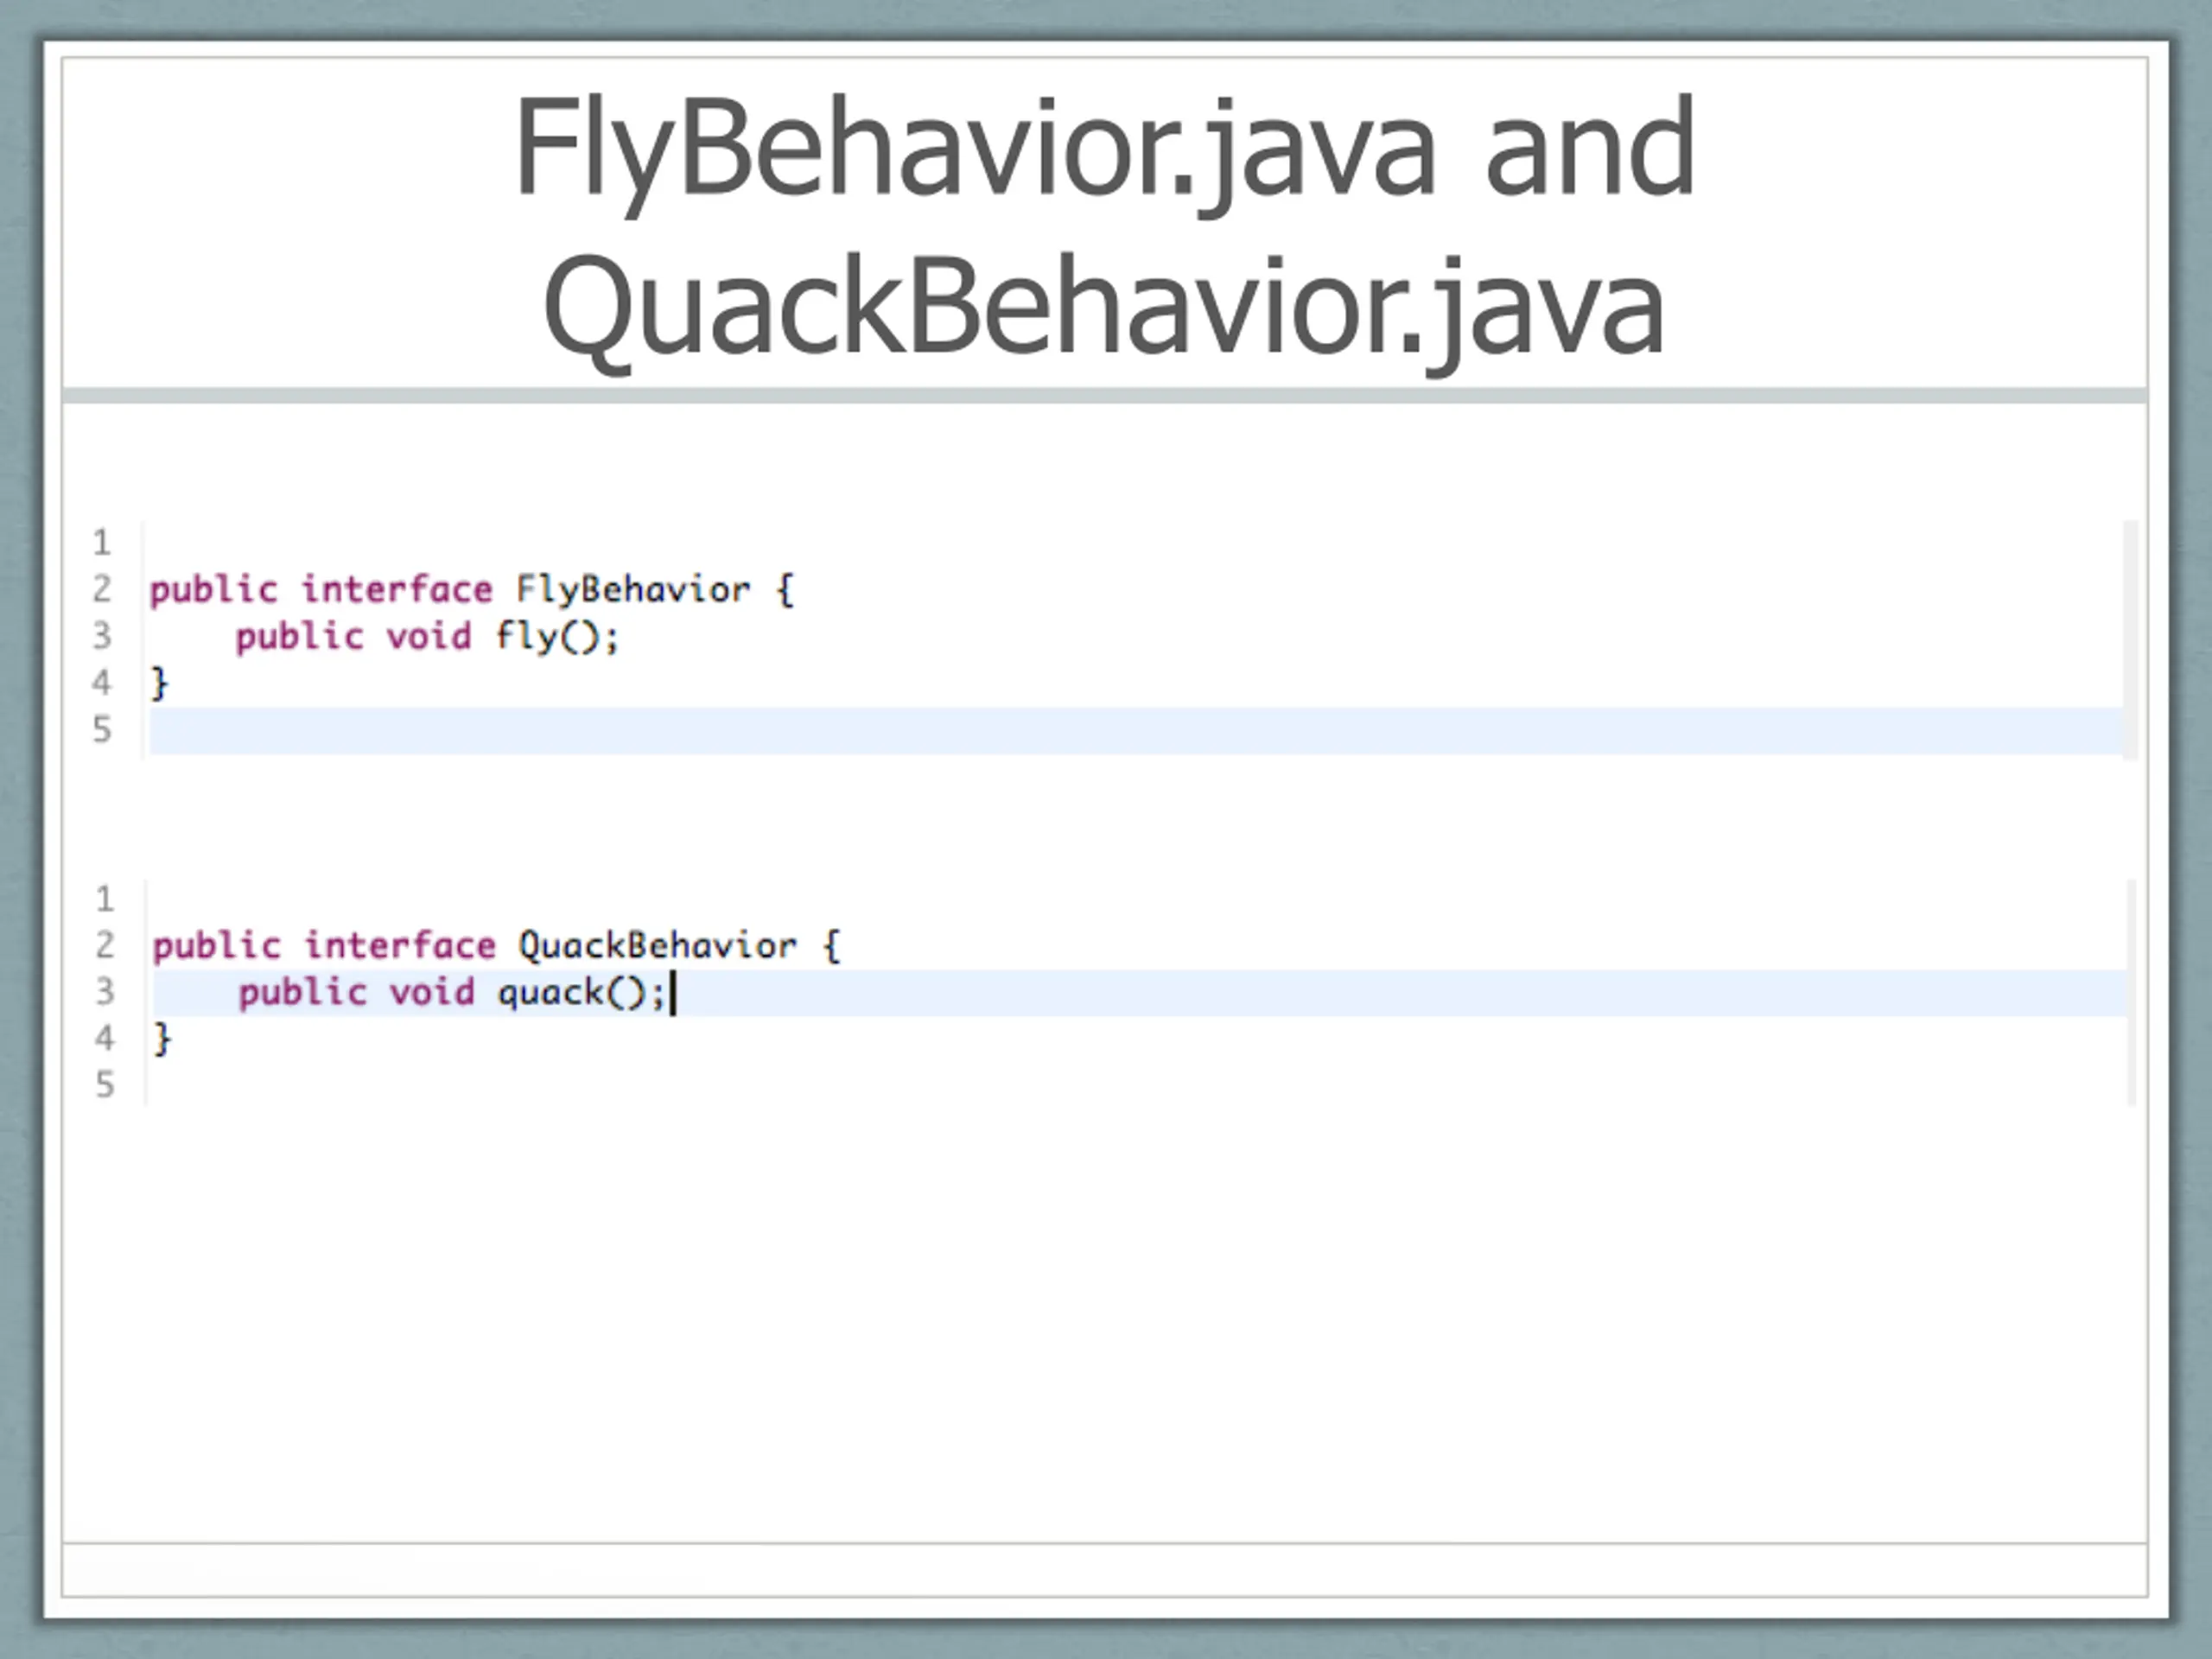Click vertical scrollbar of FlyBehavior editor
The height and width of the screenshot is (1659, 2212).
tap(2131, 640)
